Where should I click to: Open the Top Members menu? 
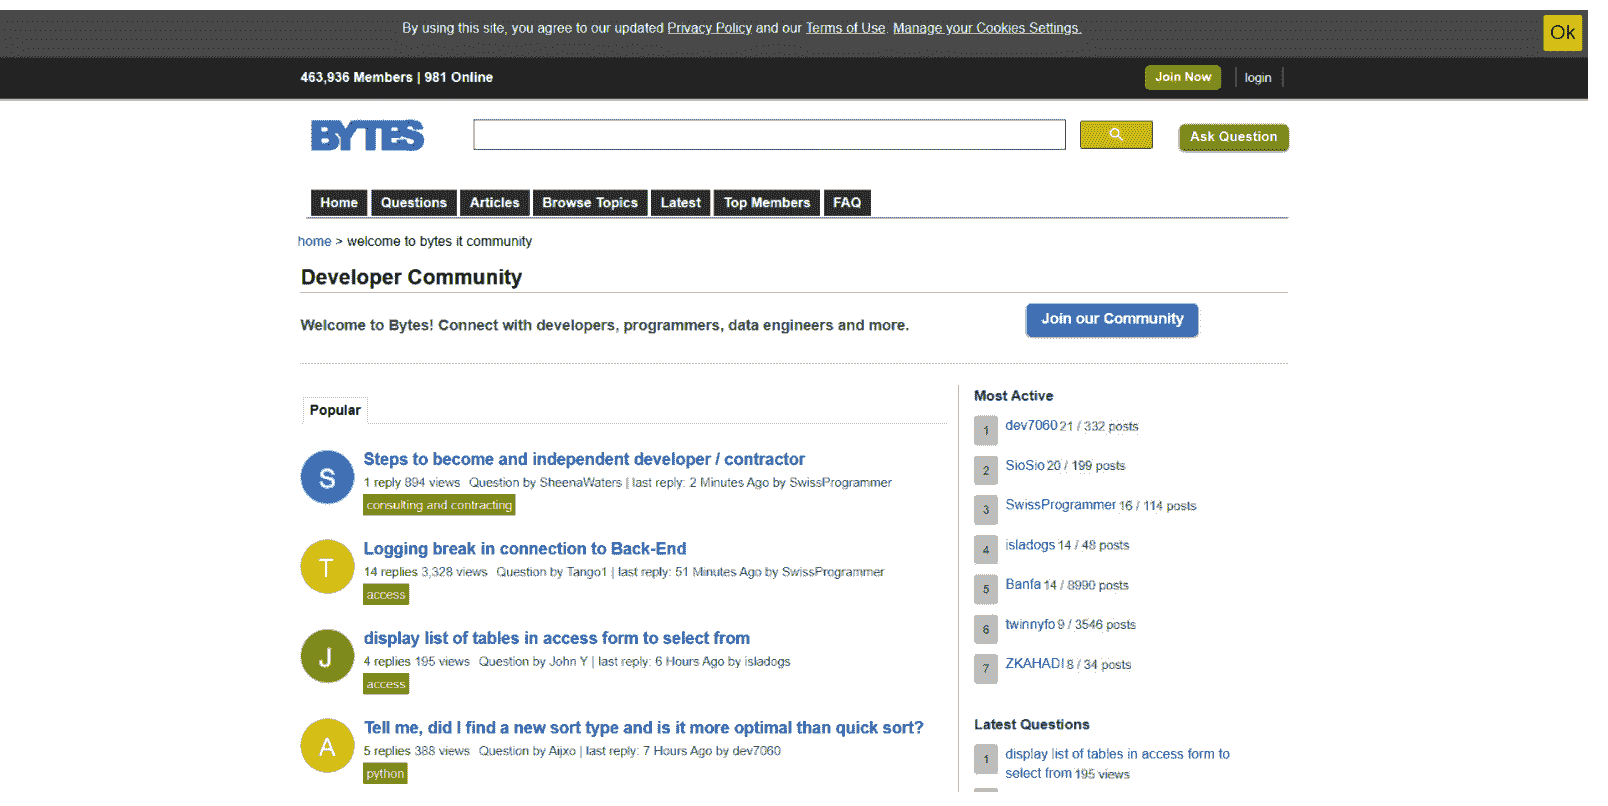tap(766, 203)
